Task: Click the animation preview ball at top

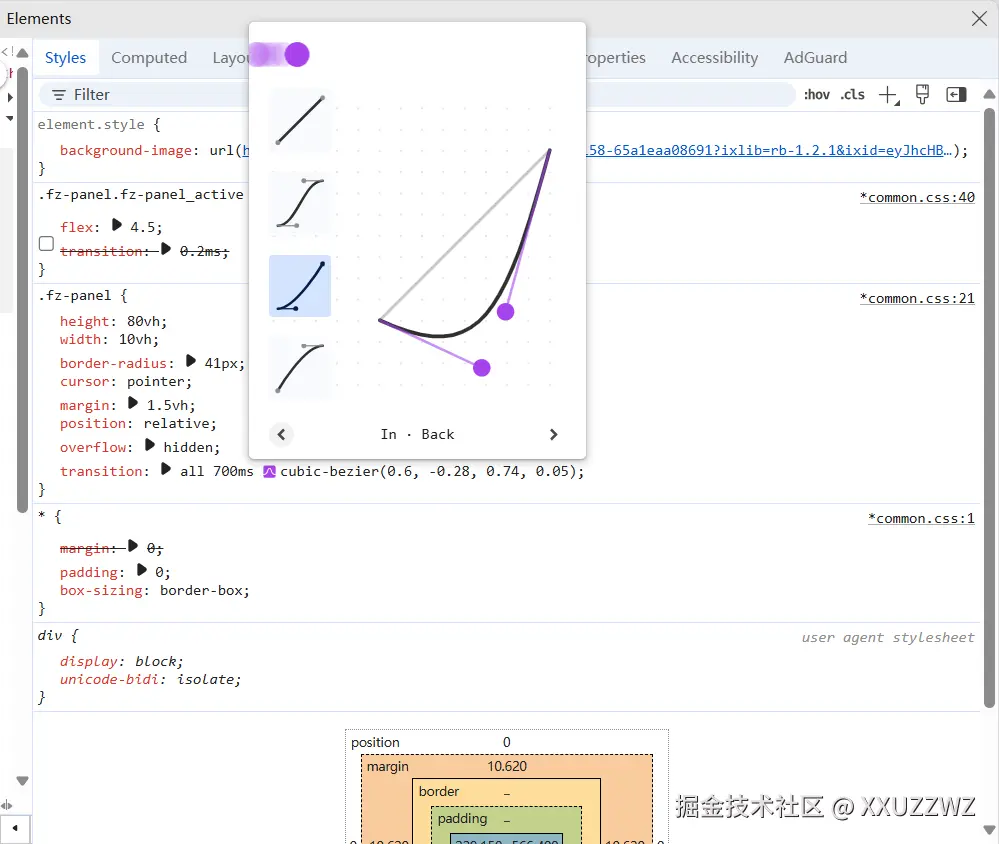Action: (x=297, y=55)
